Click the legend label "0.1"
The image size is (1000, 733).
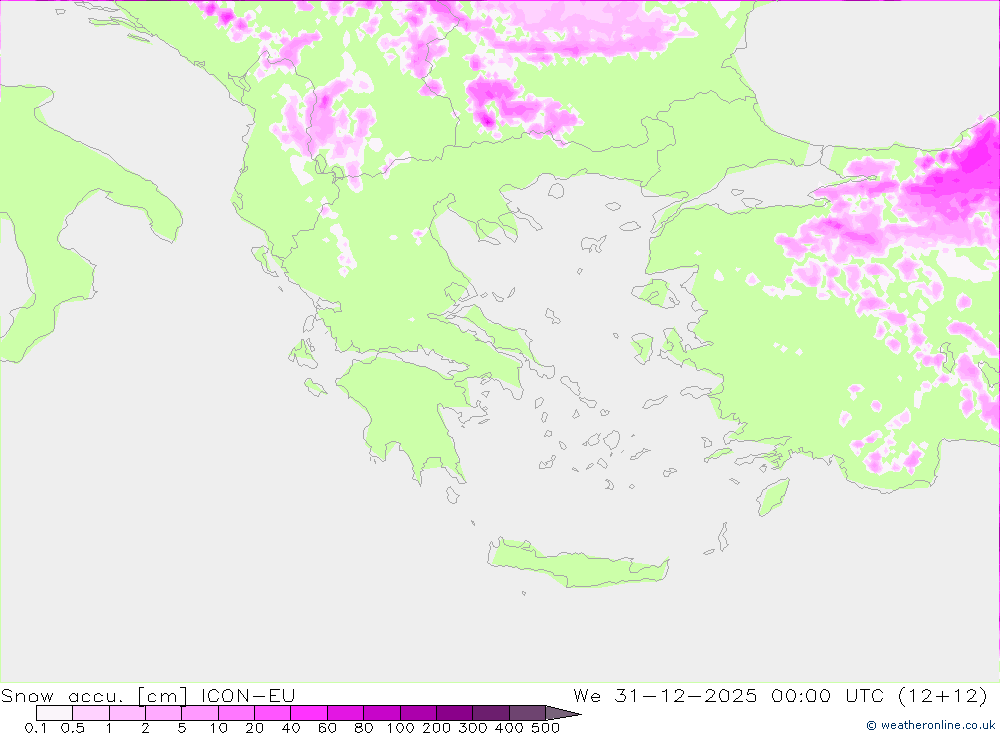[36, 727]
